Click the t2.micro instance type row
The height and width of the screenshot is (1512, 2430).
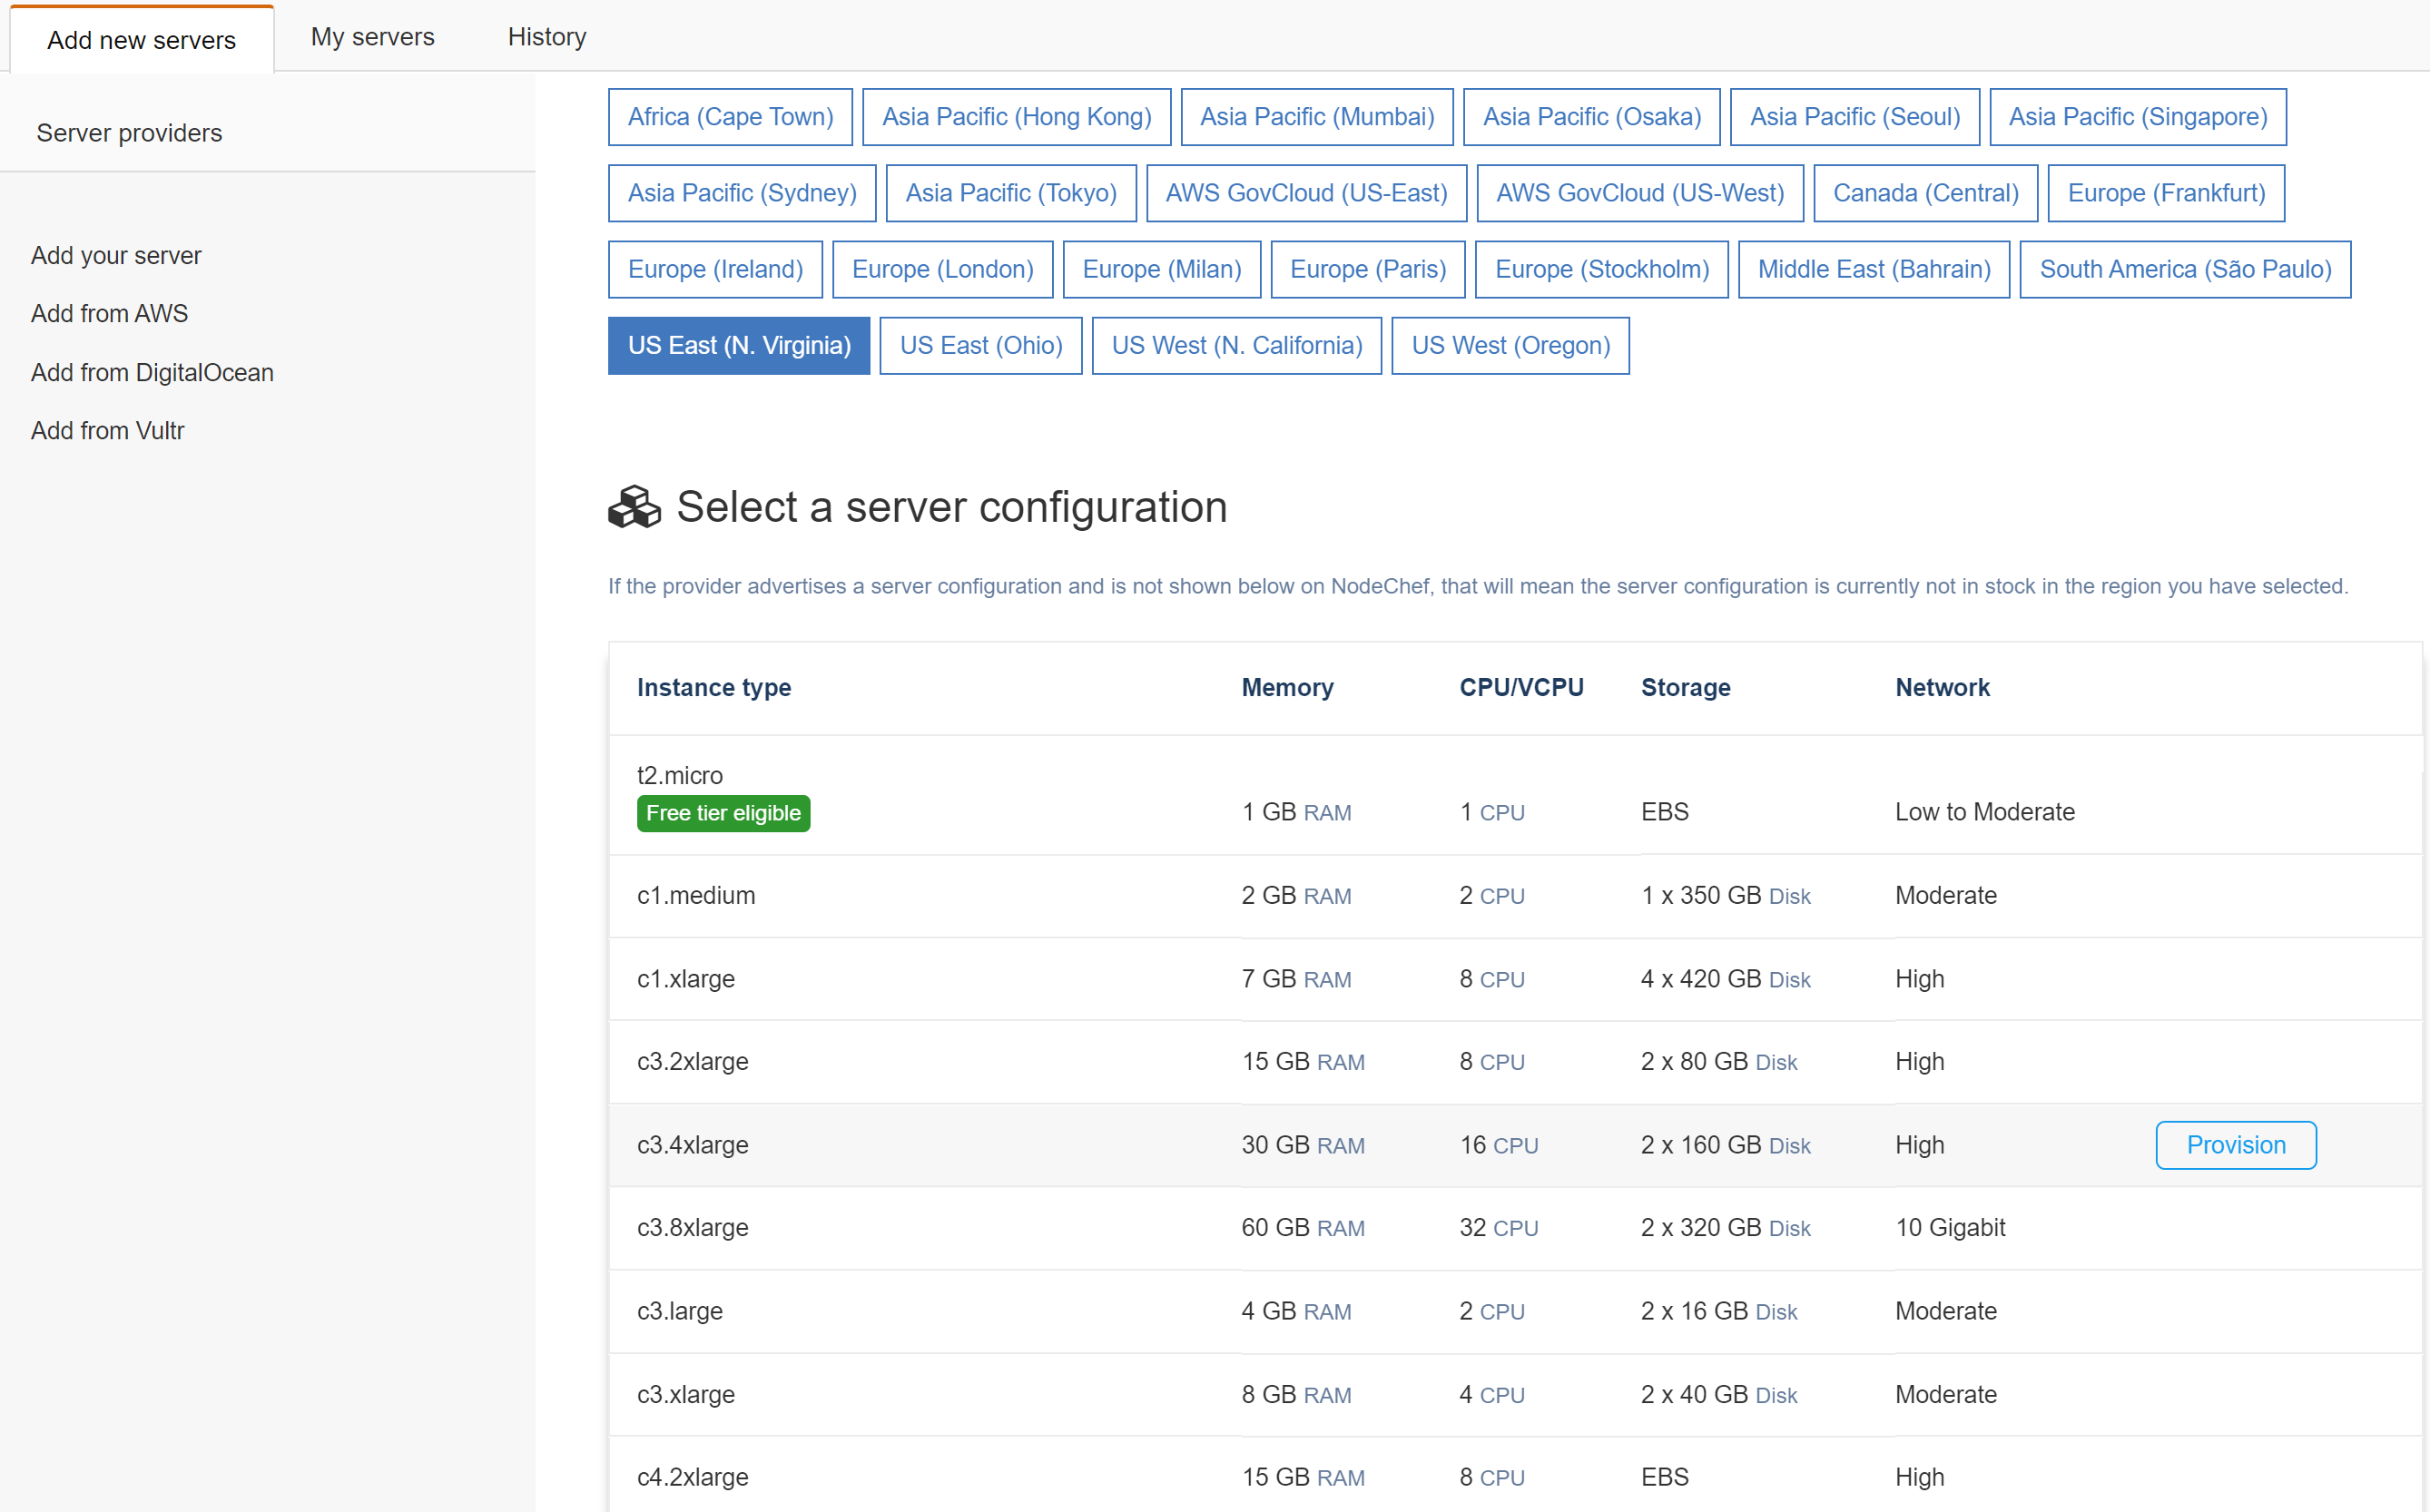click(x=1514, y=795)
